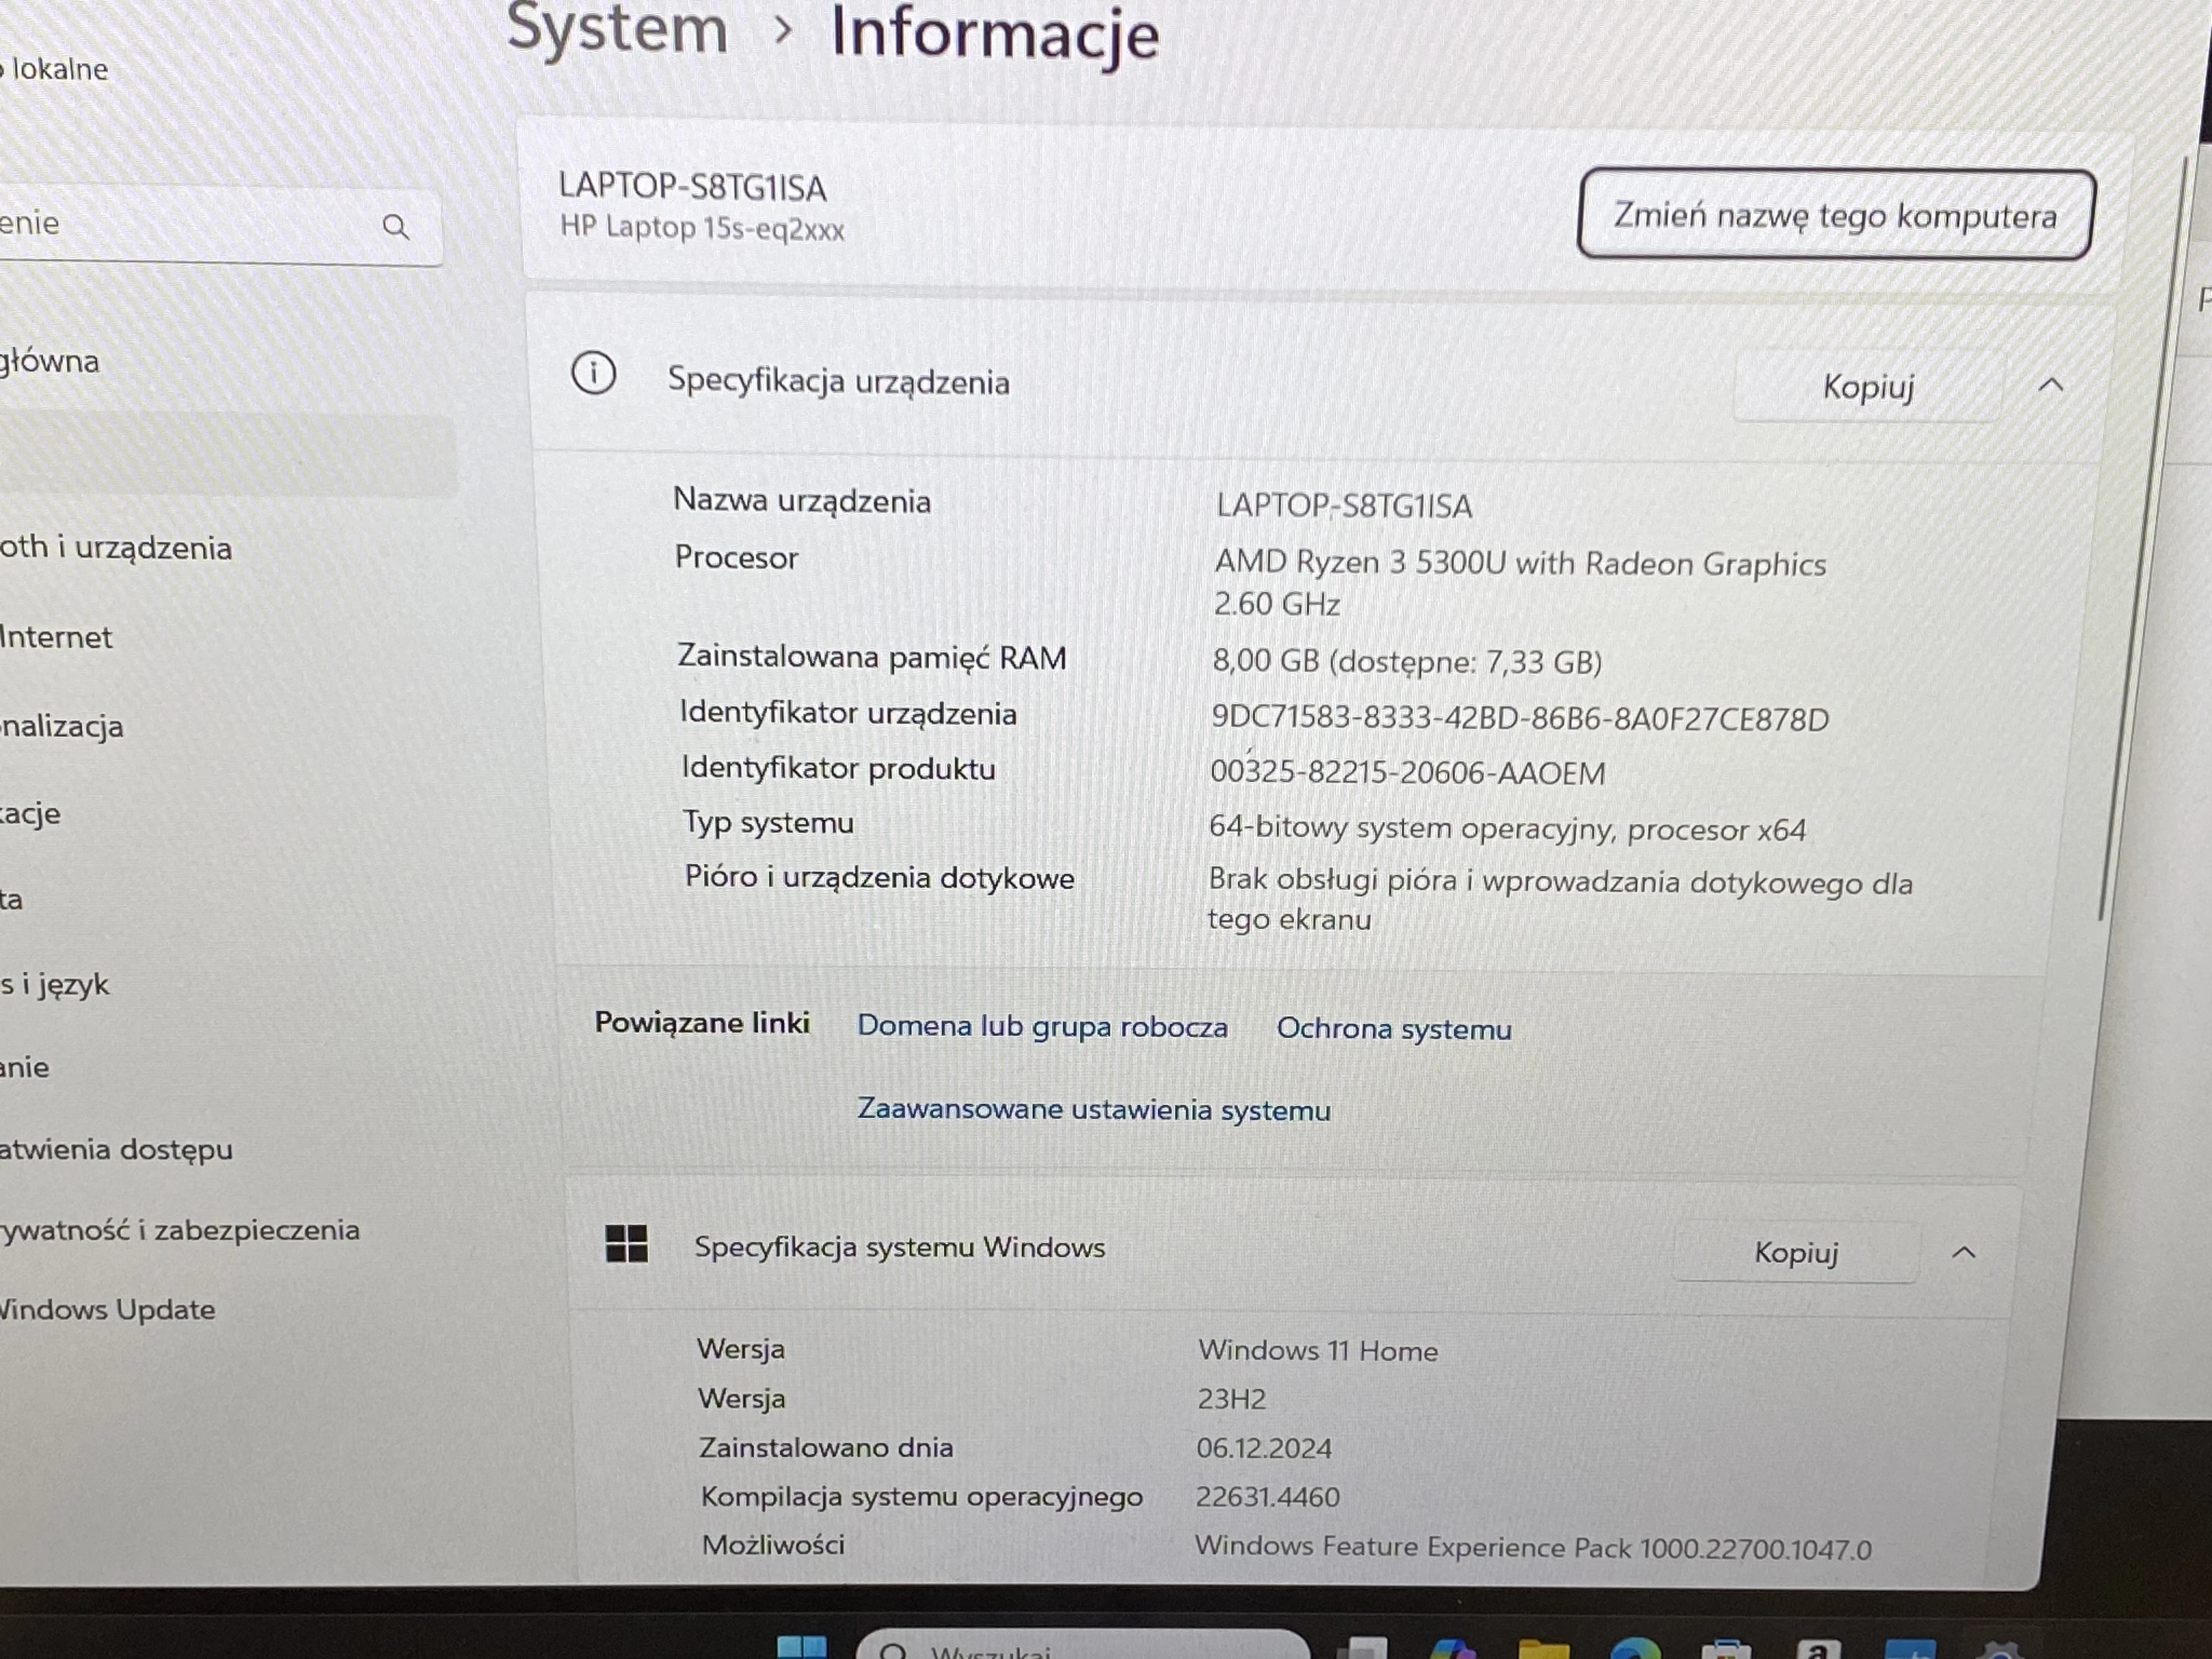Open the Ochrona systemu link
The height and width of the screenshot is (1659, 2212).
[1394, 1029]
